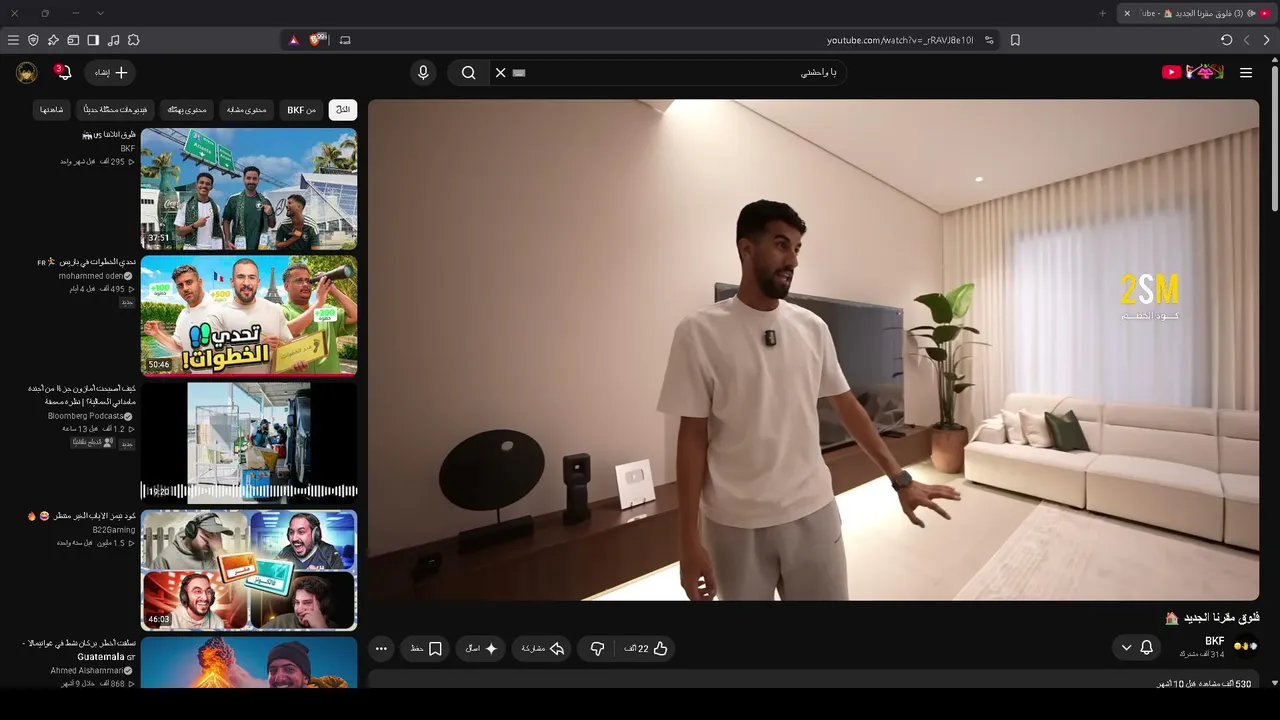Image resolution: width=1280 pixels, height=720 pixels.
Task: Open the Ahmed Alshammari channel link
Action: (x=88, y=670)
